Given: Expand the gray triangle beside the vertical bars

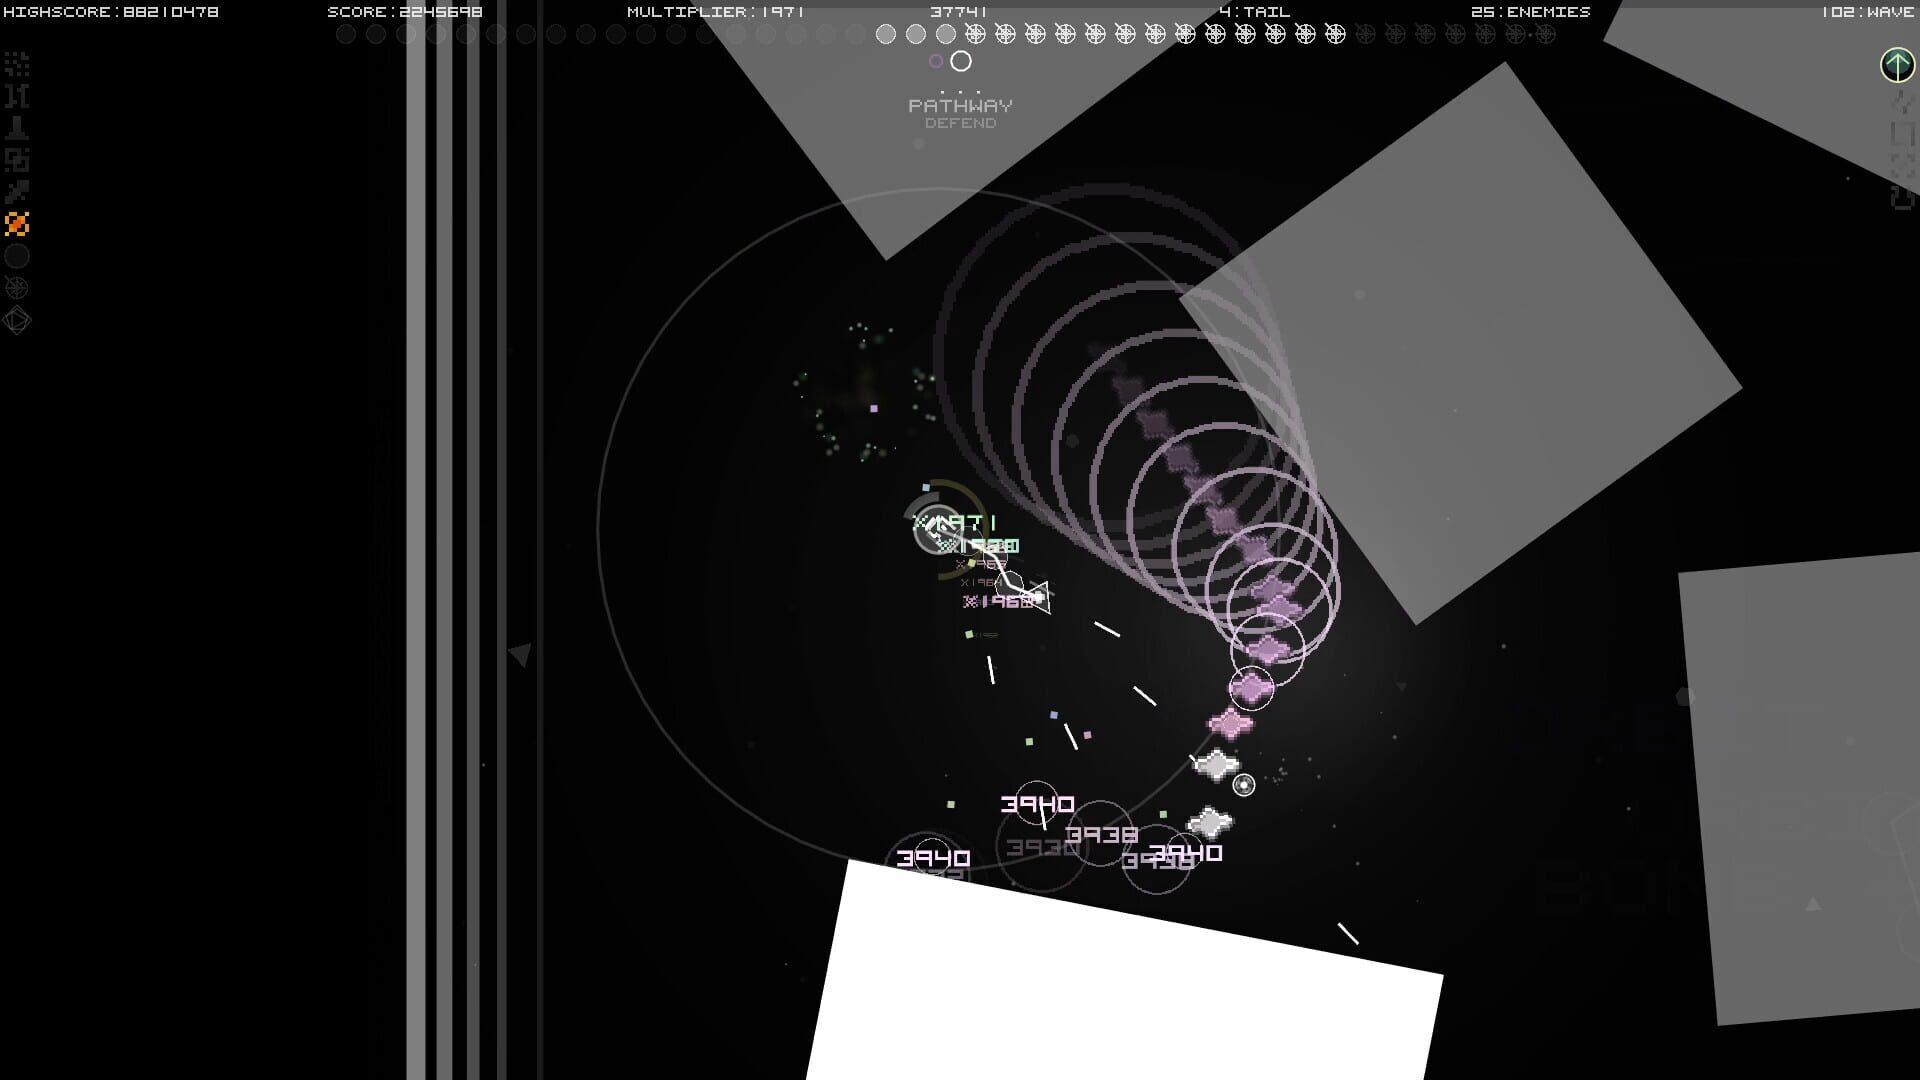Looking at the screenshot, I should coord(519,655).
